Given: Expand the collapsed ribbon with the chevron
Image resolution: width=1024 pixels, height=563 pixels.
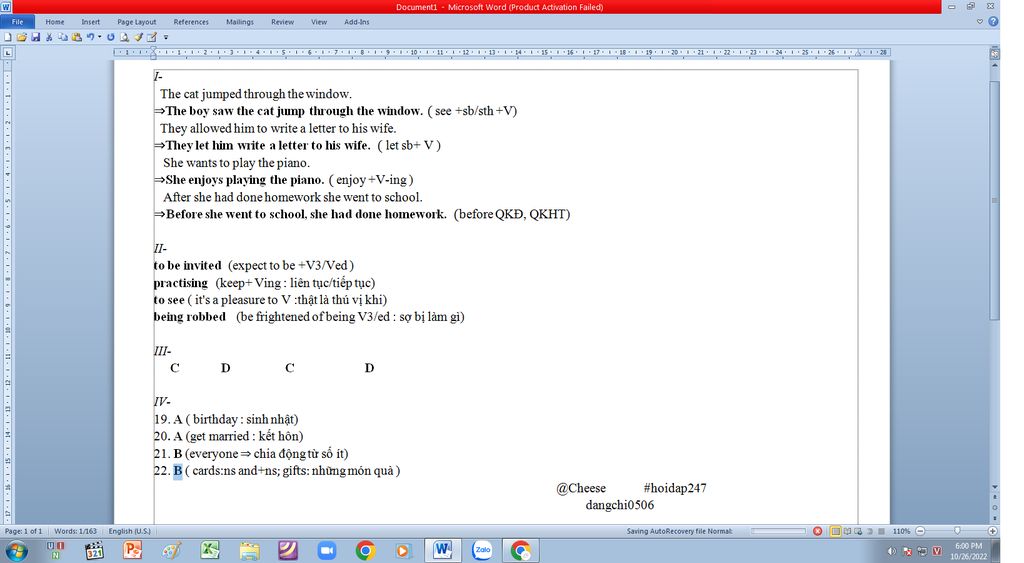Looking at the screenshot, I should coord(980,22).
